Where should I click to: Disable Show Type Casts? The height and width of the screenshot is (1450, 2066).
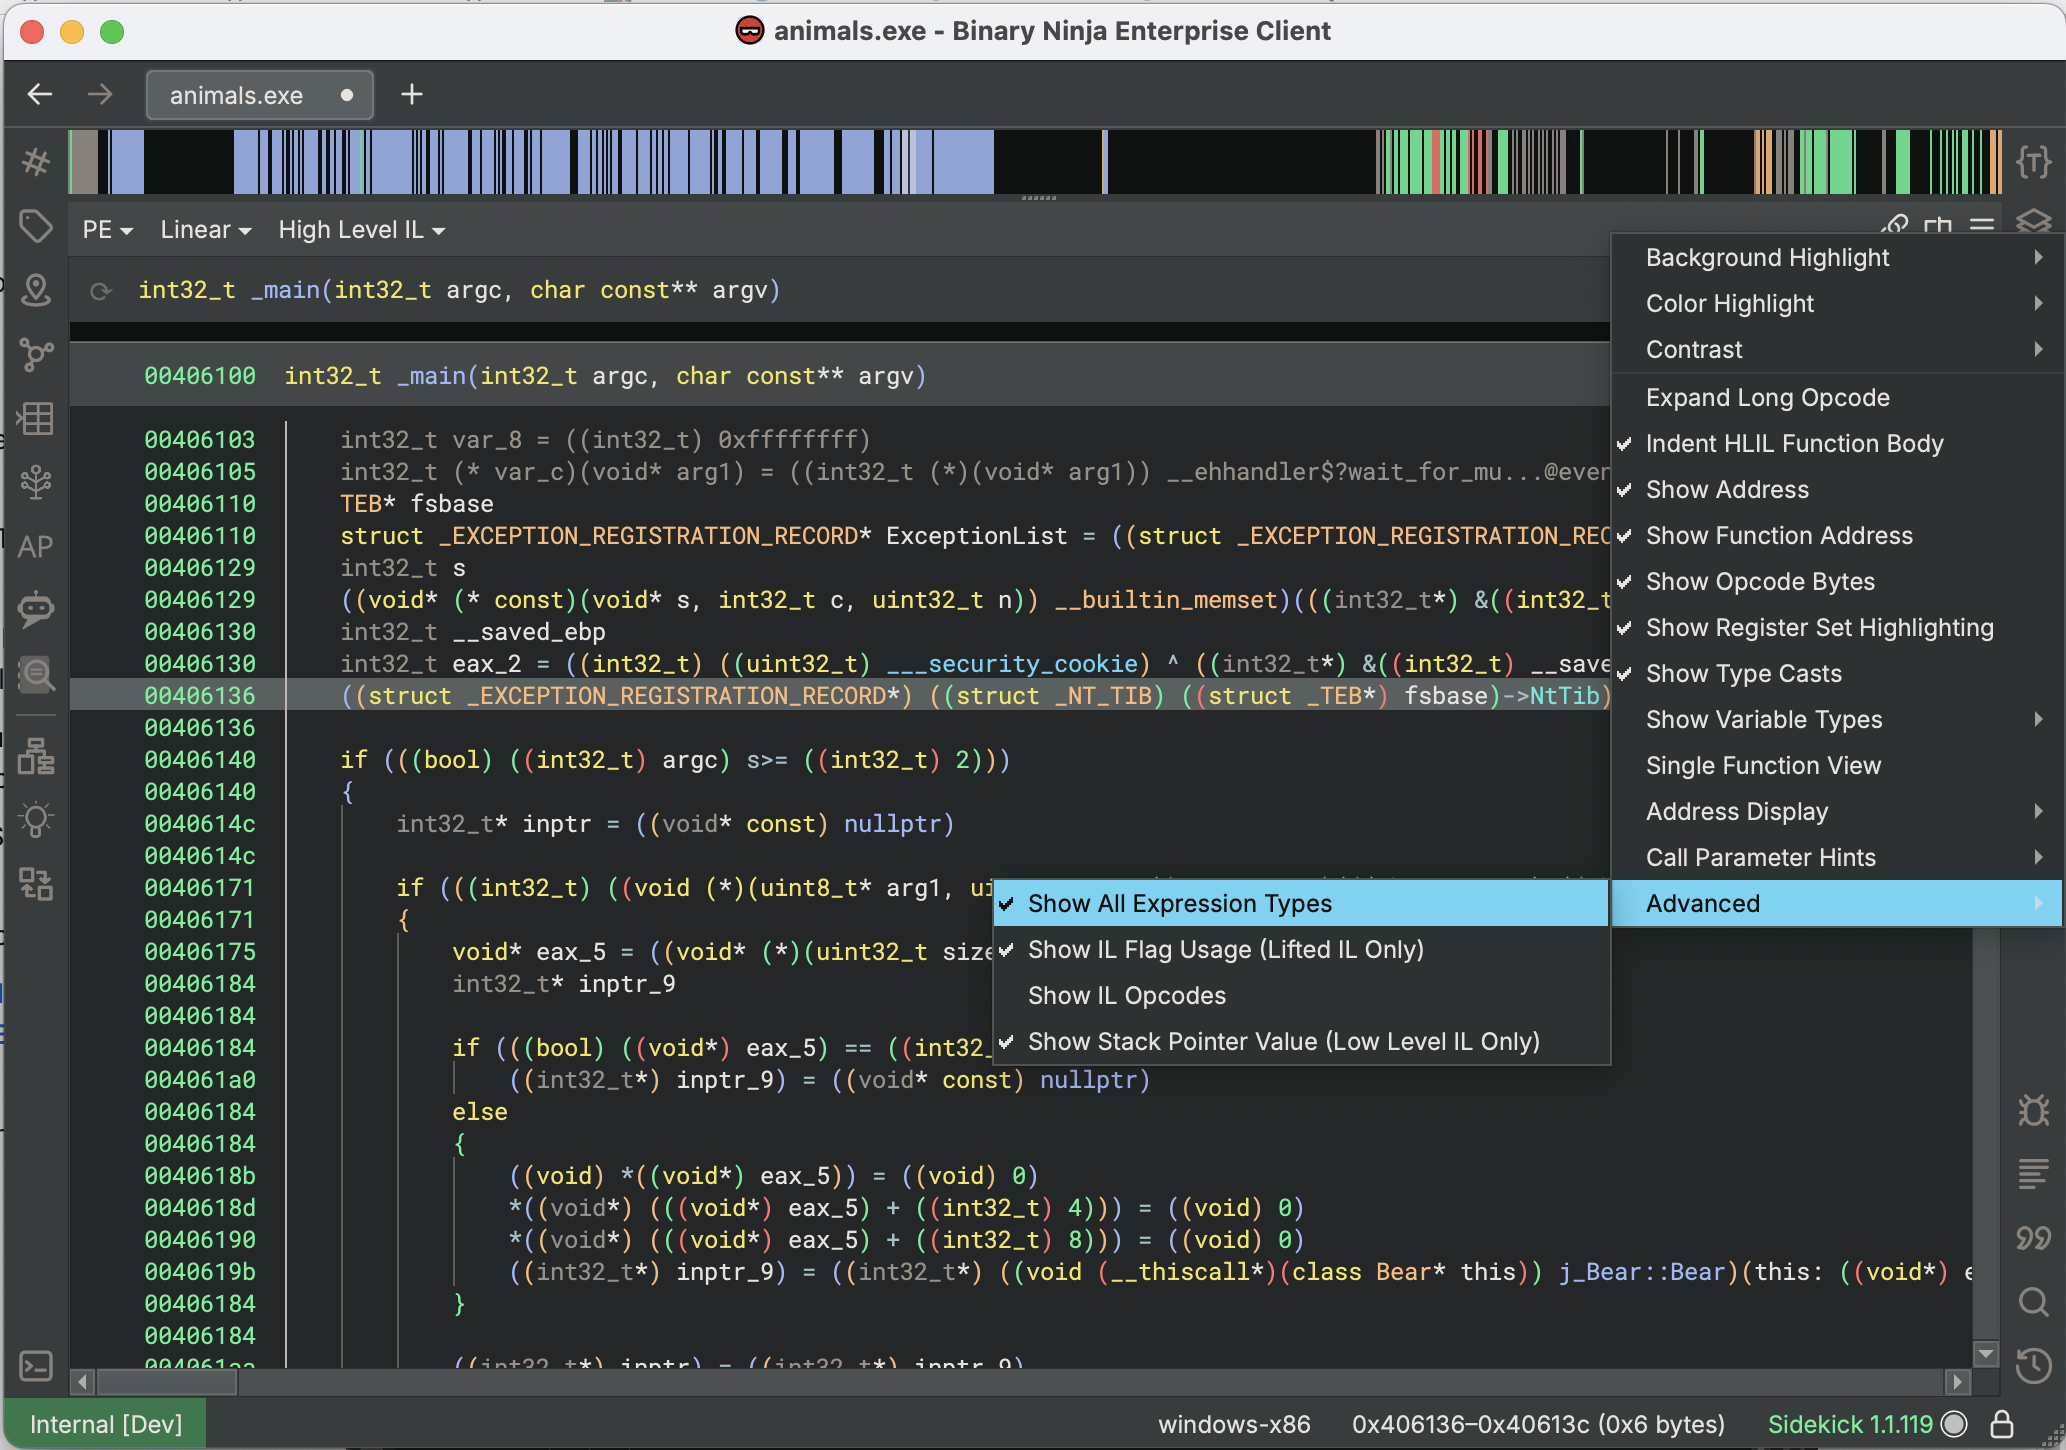tap(1837, 674)
